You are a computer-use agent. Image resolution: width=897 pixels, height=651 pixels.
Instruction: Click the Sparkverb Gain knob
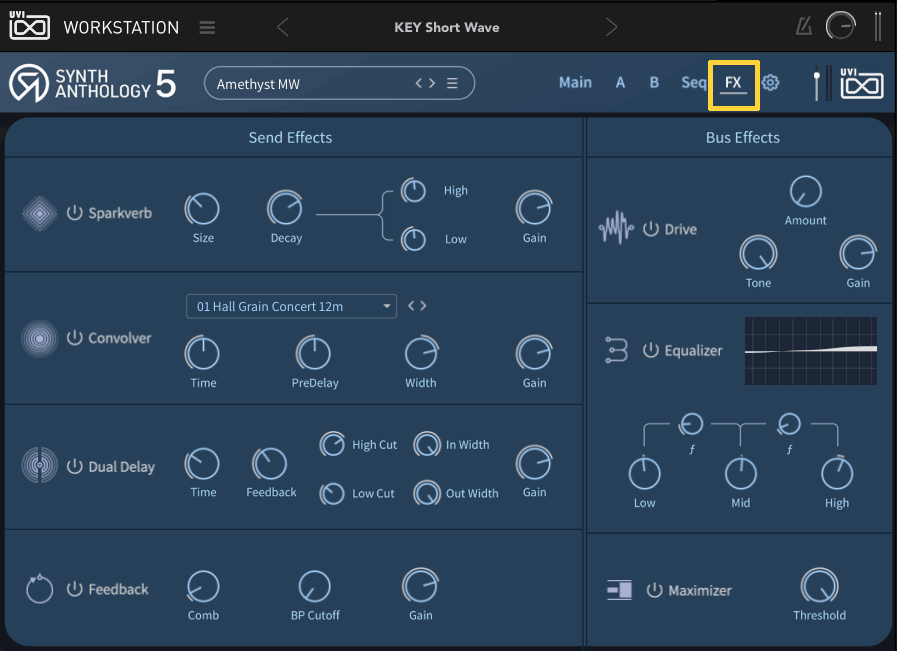(x=534, y=209)
